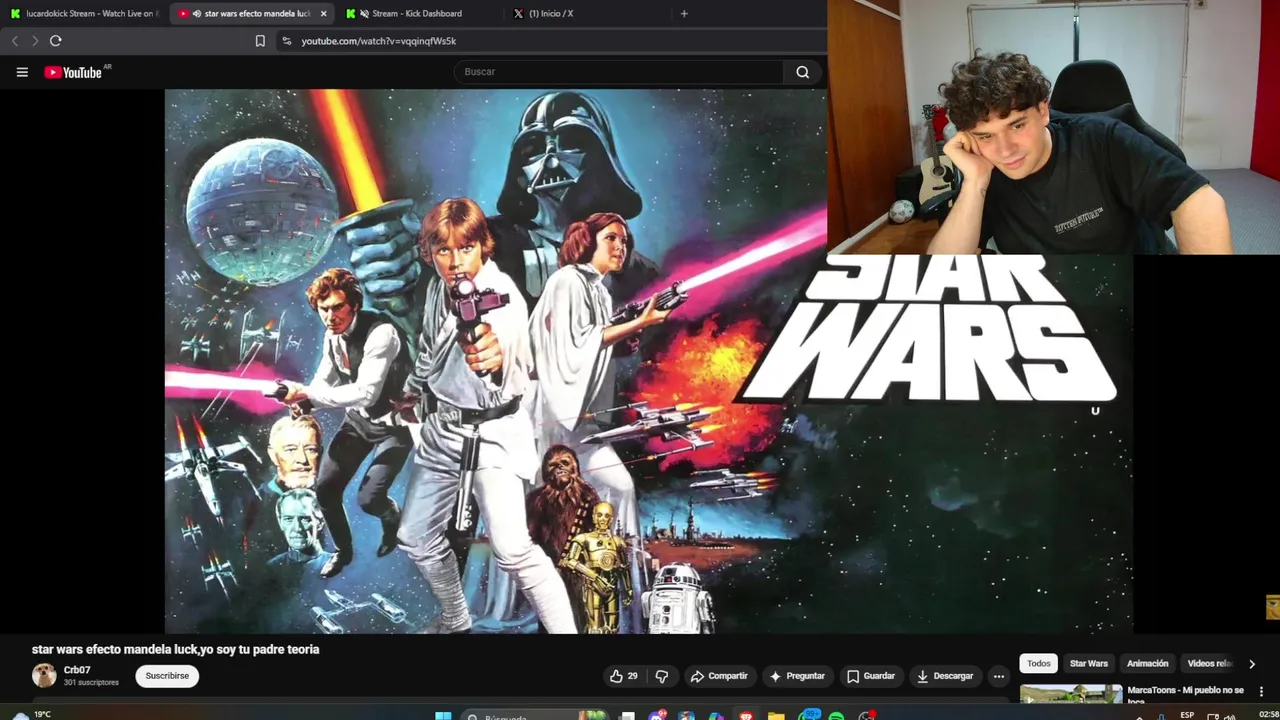Open the File Explorer folder taskbar icon
Screen dimensions: 1280x720
click(776, 716)
